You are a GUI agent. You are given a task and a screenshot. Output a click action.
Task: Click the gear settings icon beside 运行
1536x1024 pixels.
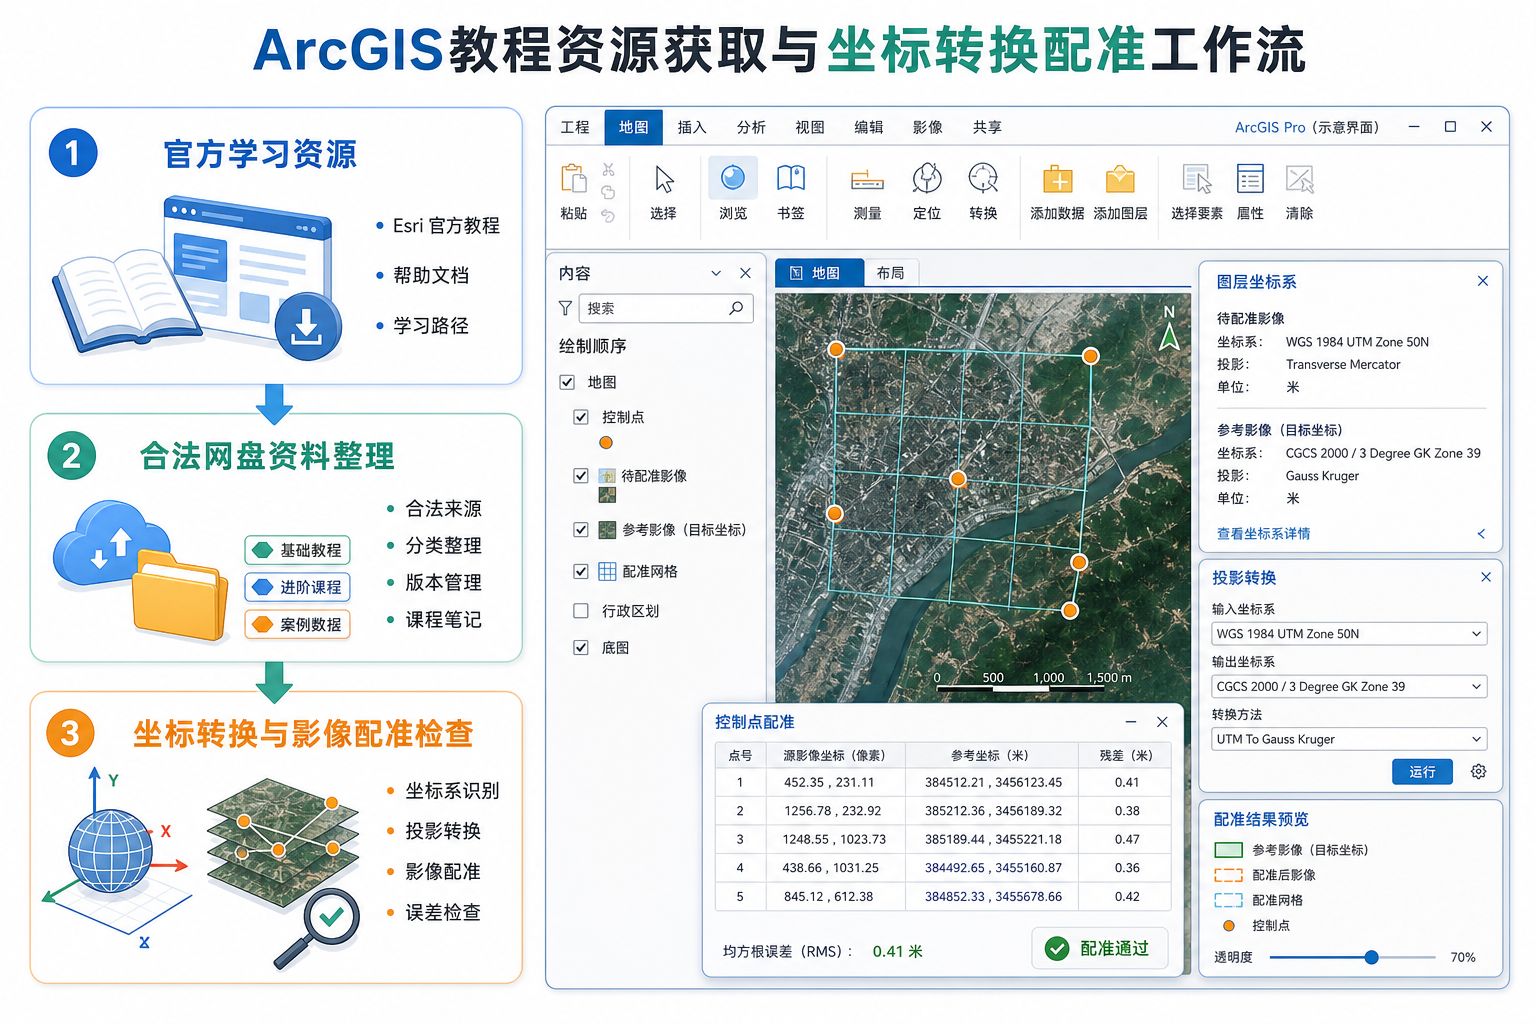(1478, 771)
